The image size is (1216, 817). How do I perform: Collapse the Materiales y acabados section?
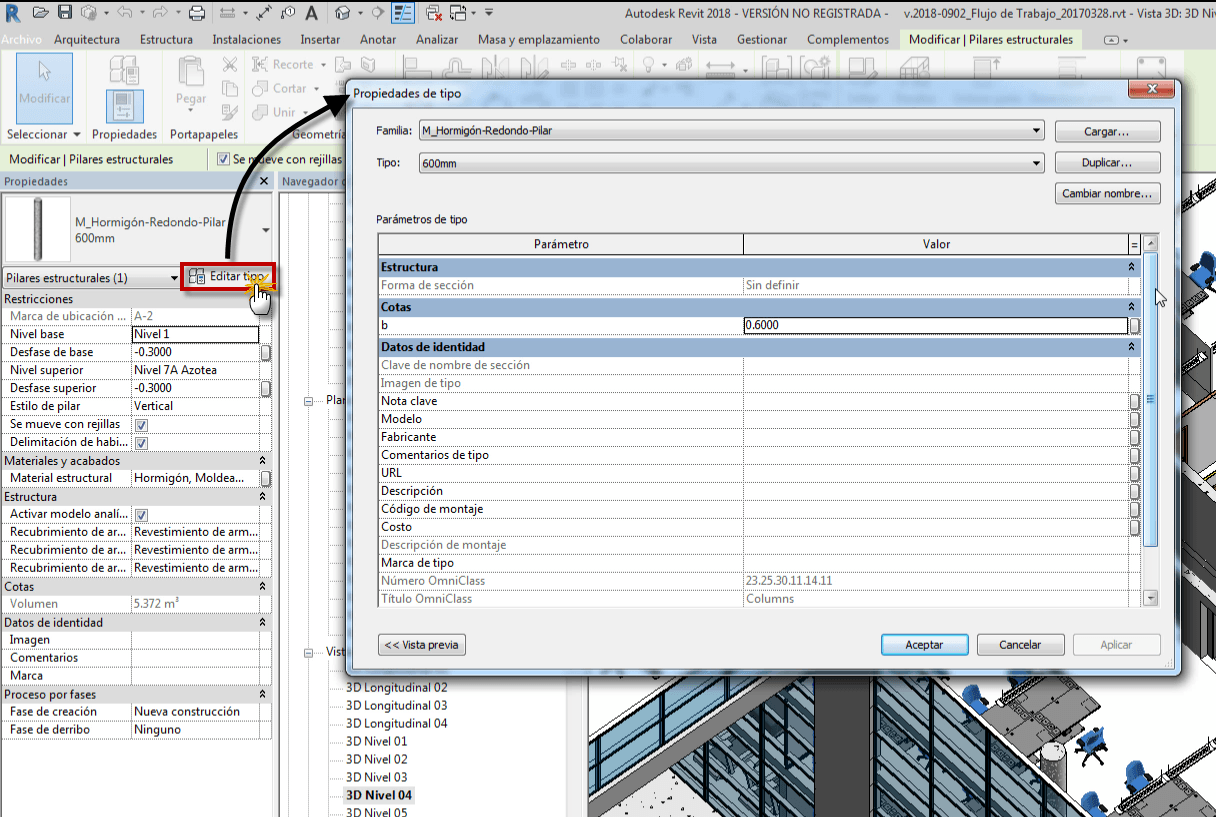(x=263, y=461)
